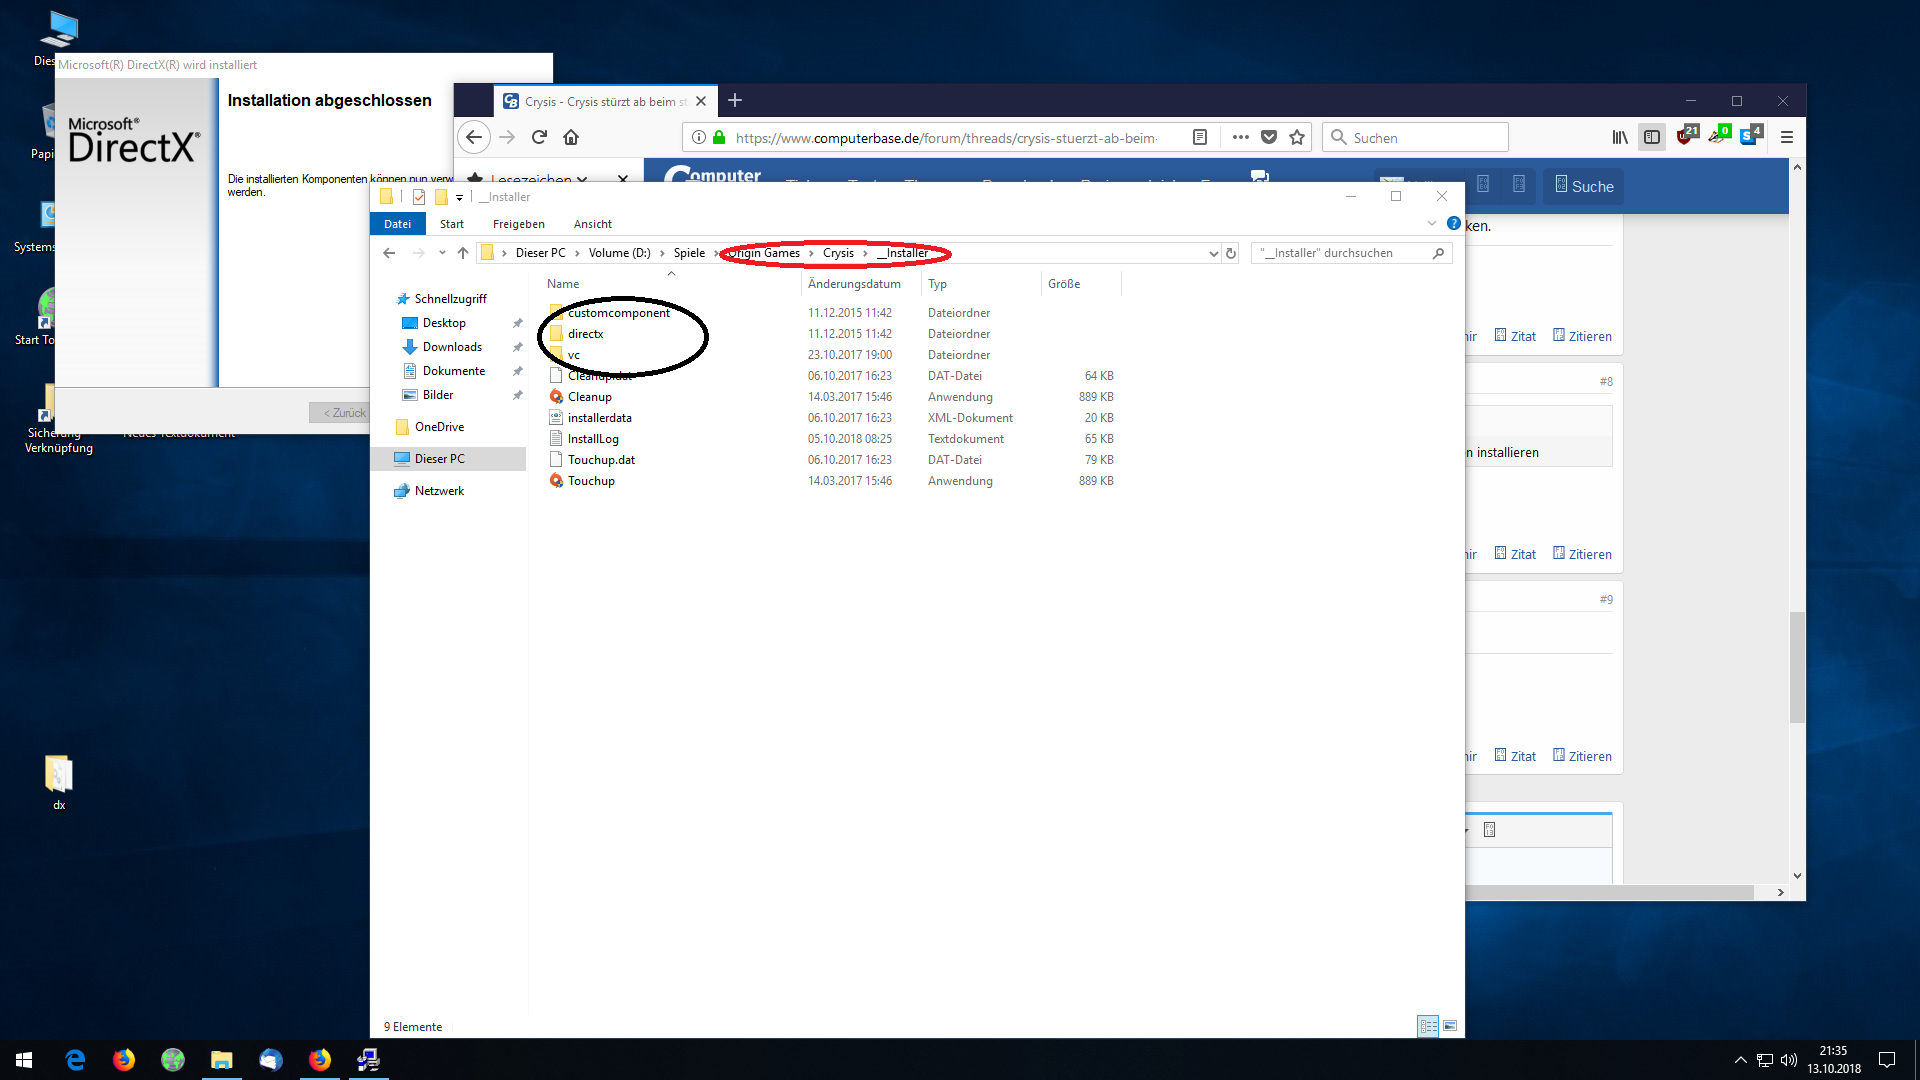Open Firefox hamburger menu
The height and width of the screenshot is (1080, 1920).
pyautogui.click(x=1786, y=138)
